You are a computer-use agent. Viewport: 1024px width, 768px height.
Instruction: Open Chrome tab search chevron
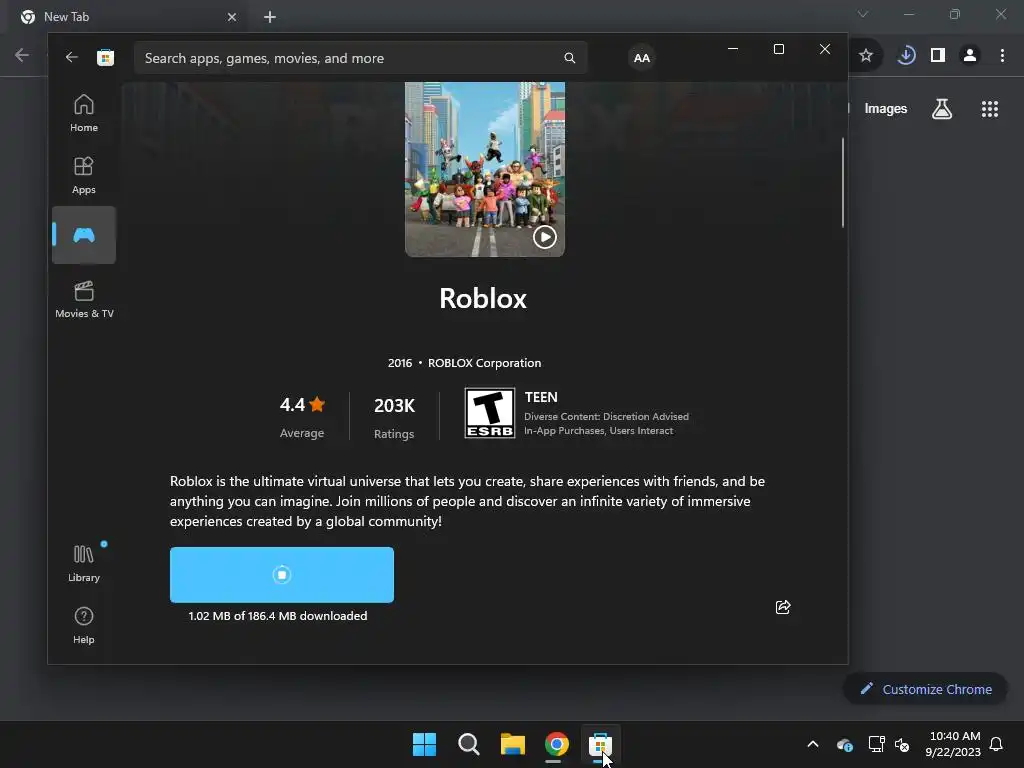tap(863, 14)
